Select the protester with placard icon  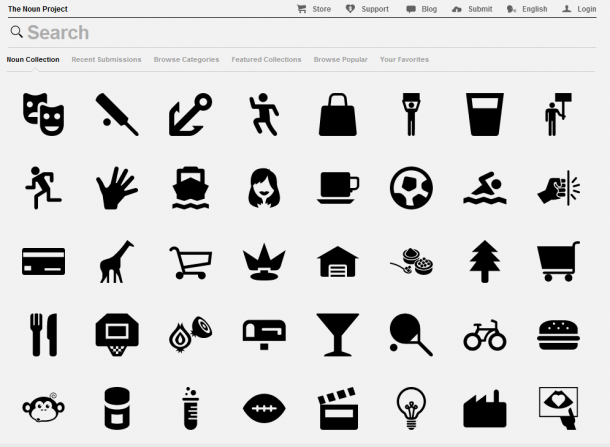coord(558,114)
